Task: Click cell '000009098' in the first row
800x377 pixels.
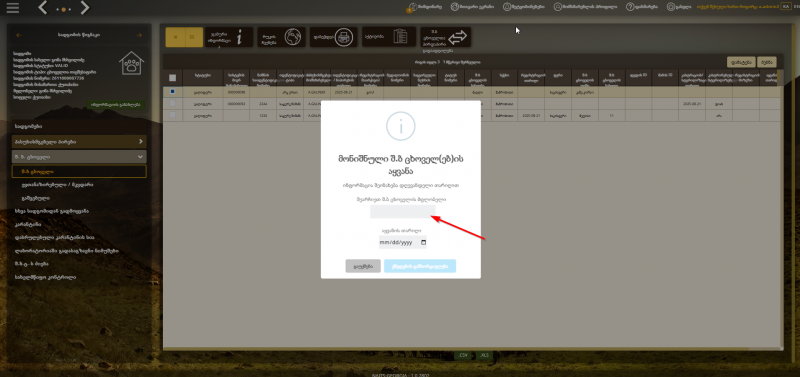Action: [236, 92]
